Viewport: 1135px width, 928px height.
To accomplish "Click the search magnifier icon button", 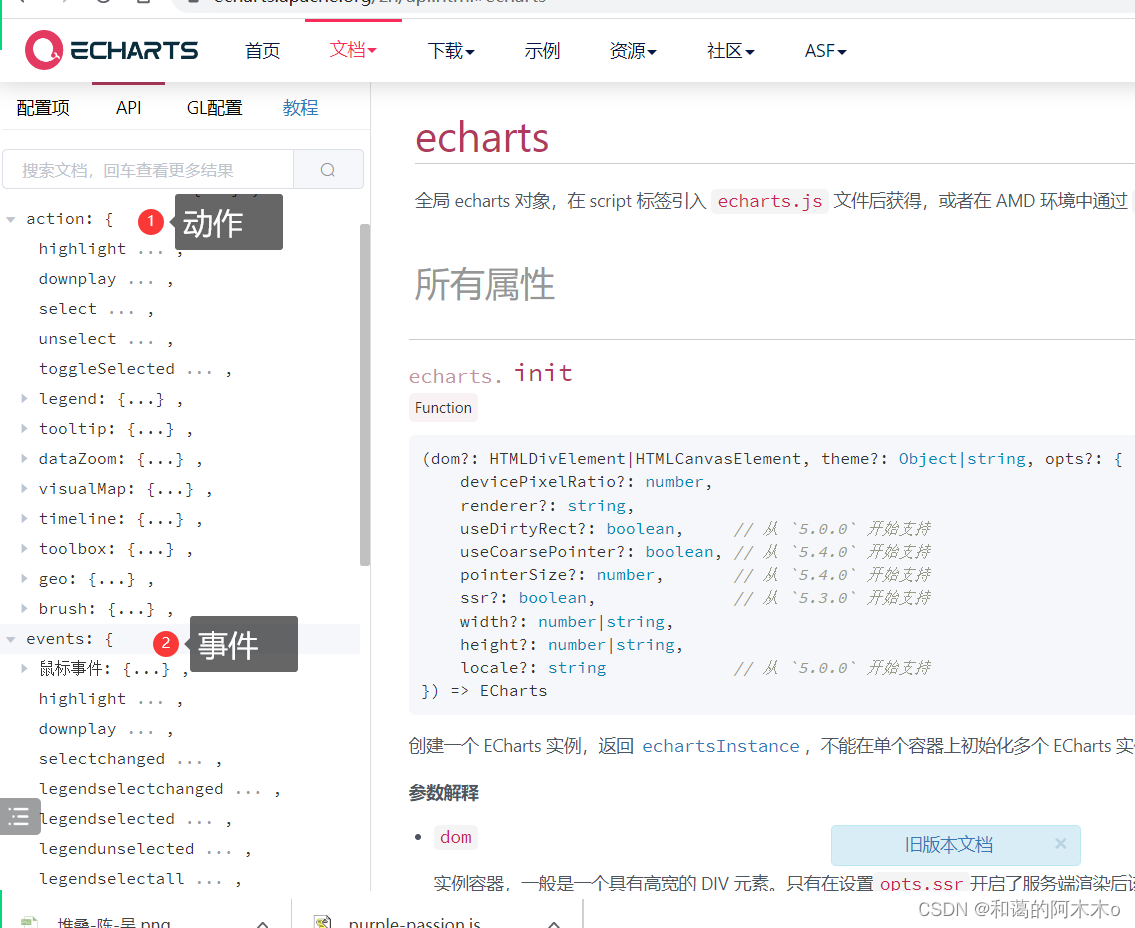I will pos(328,169).
